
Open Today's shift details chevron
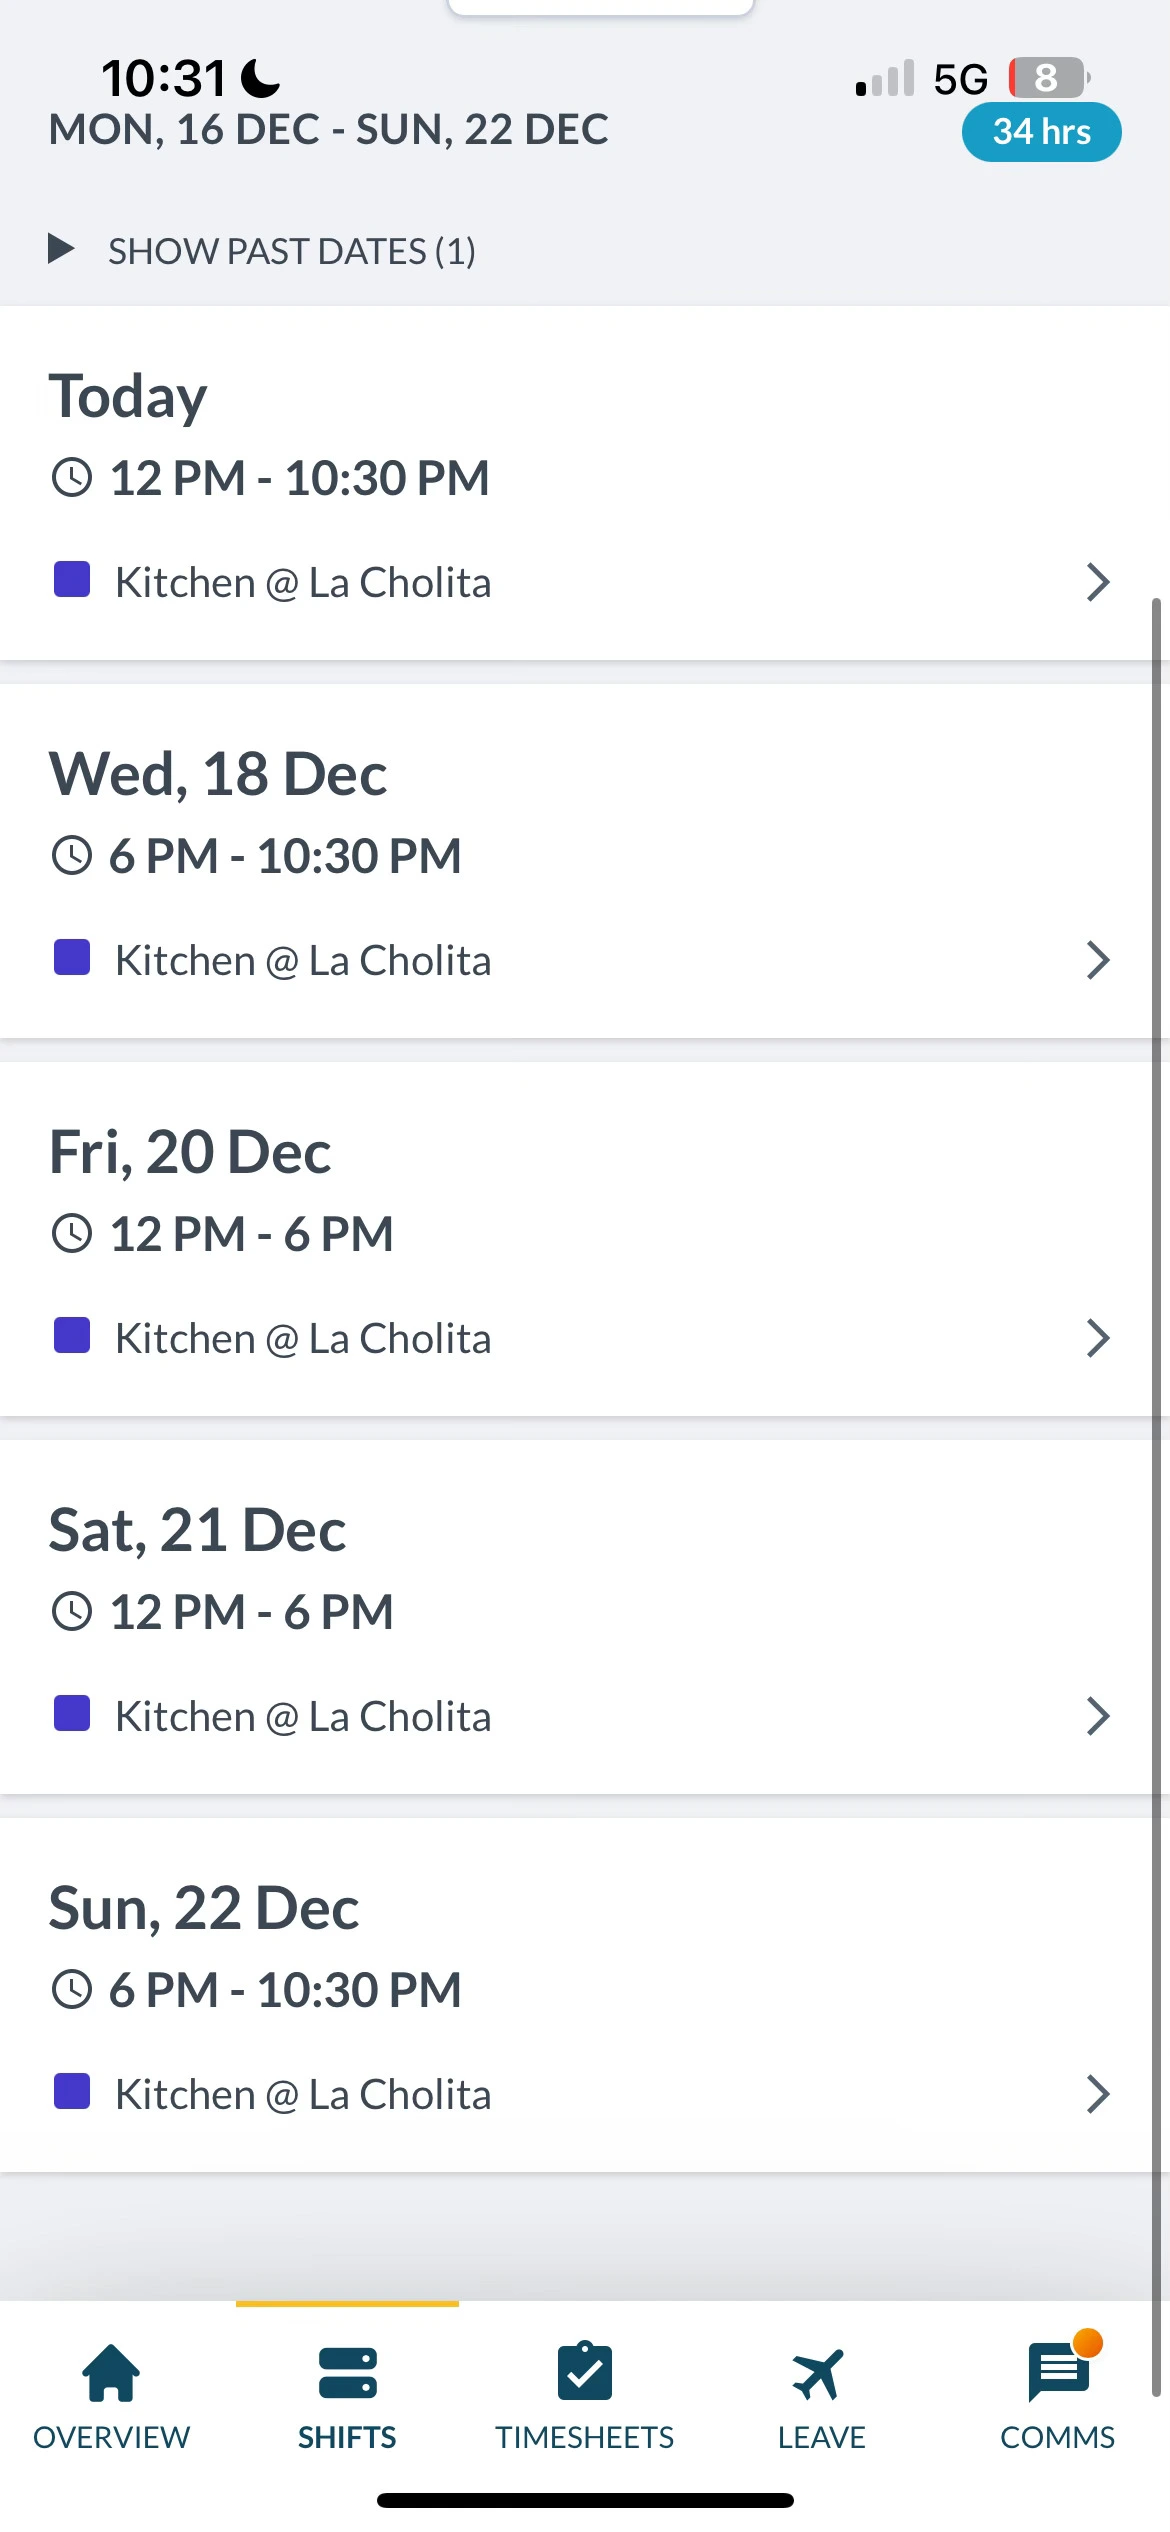[1098, 582]
